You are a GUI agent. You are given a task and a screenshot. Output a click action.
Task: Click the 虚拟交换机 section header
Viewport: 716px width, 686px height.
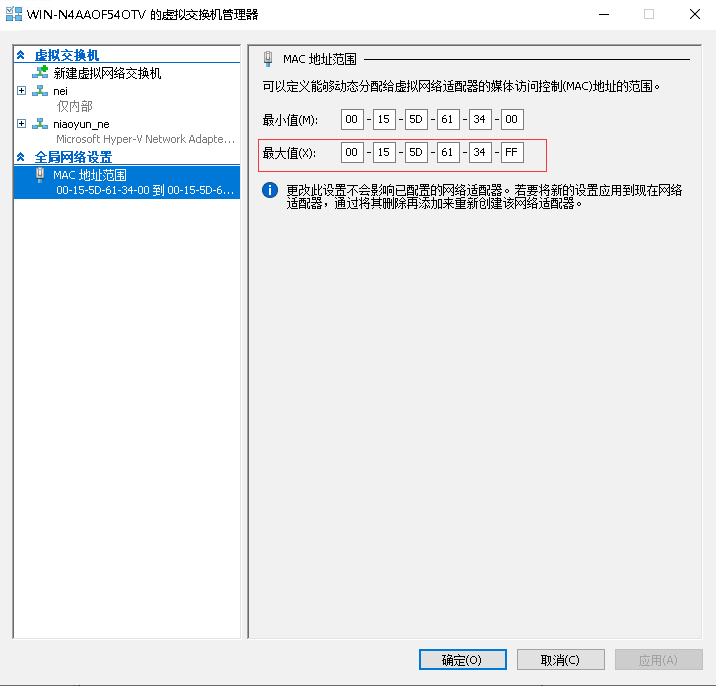tap(67, 55)
